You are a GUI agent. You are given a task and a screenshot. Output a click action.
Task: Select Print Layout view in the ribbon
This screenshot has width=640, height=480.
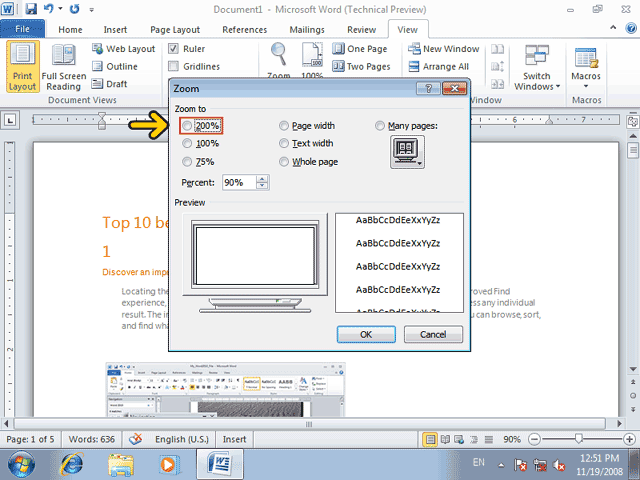click(x=22, y=67)
